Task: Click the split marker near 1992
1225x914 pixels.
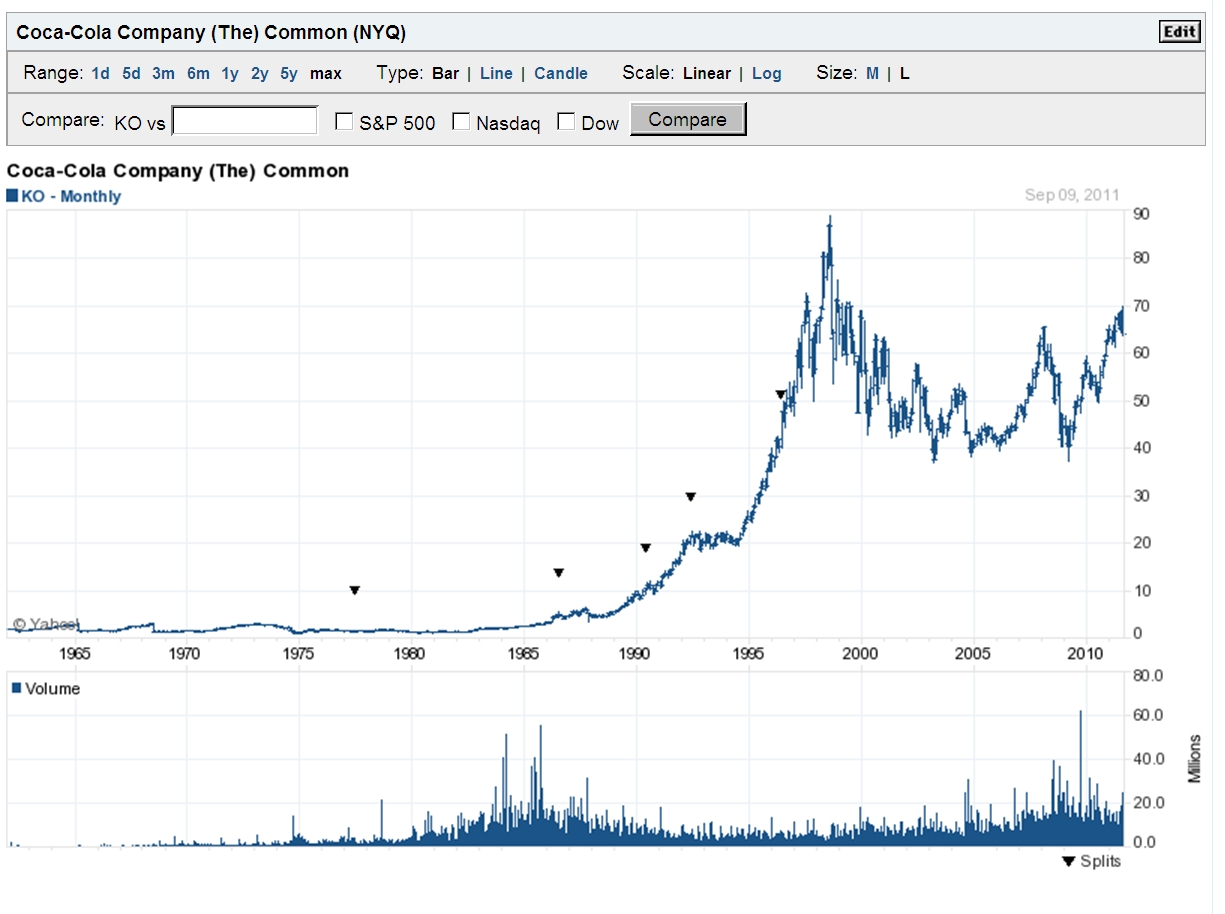Action: click(x=690, y=496)
